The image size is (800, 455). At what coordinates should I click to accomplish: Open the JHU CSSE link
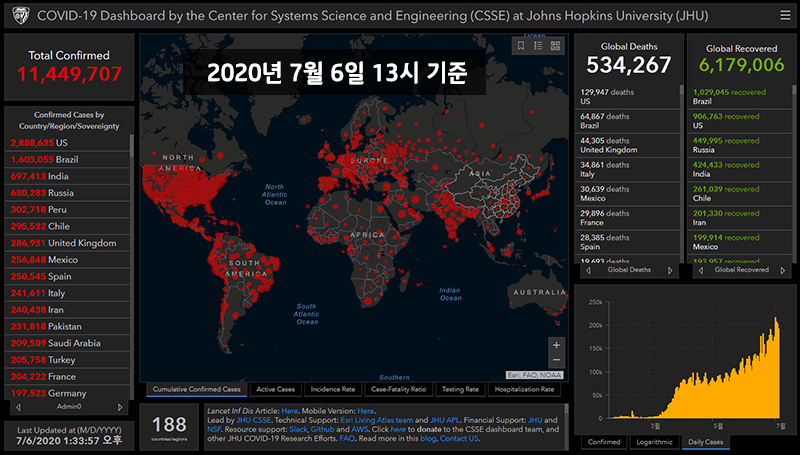coord(254,420)
